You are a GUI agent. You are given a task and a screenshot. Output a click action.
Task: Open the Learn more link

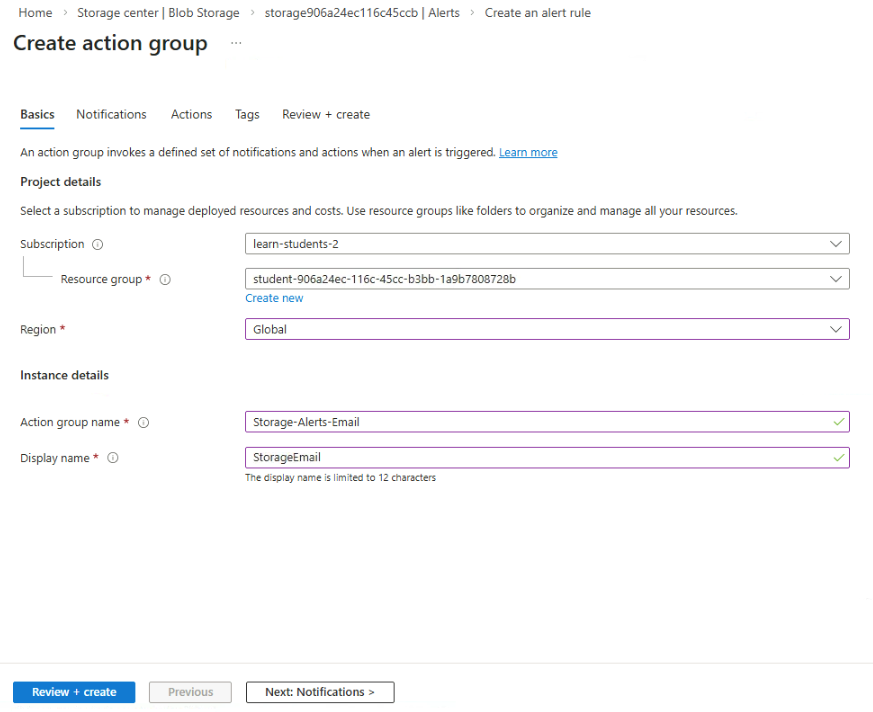(x=528, y=153)
